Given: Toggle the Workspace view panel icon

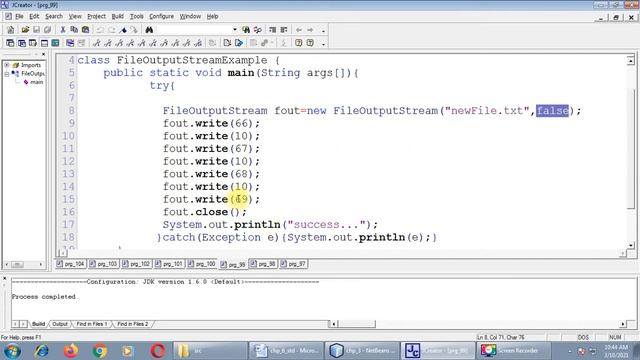Looking at the screenshot, I should (10, 43).
